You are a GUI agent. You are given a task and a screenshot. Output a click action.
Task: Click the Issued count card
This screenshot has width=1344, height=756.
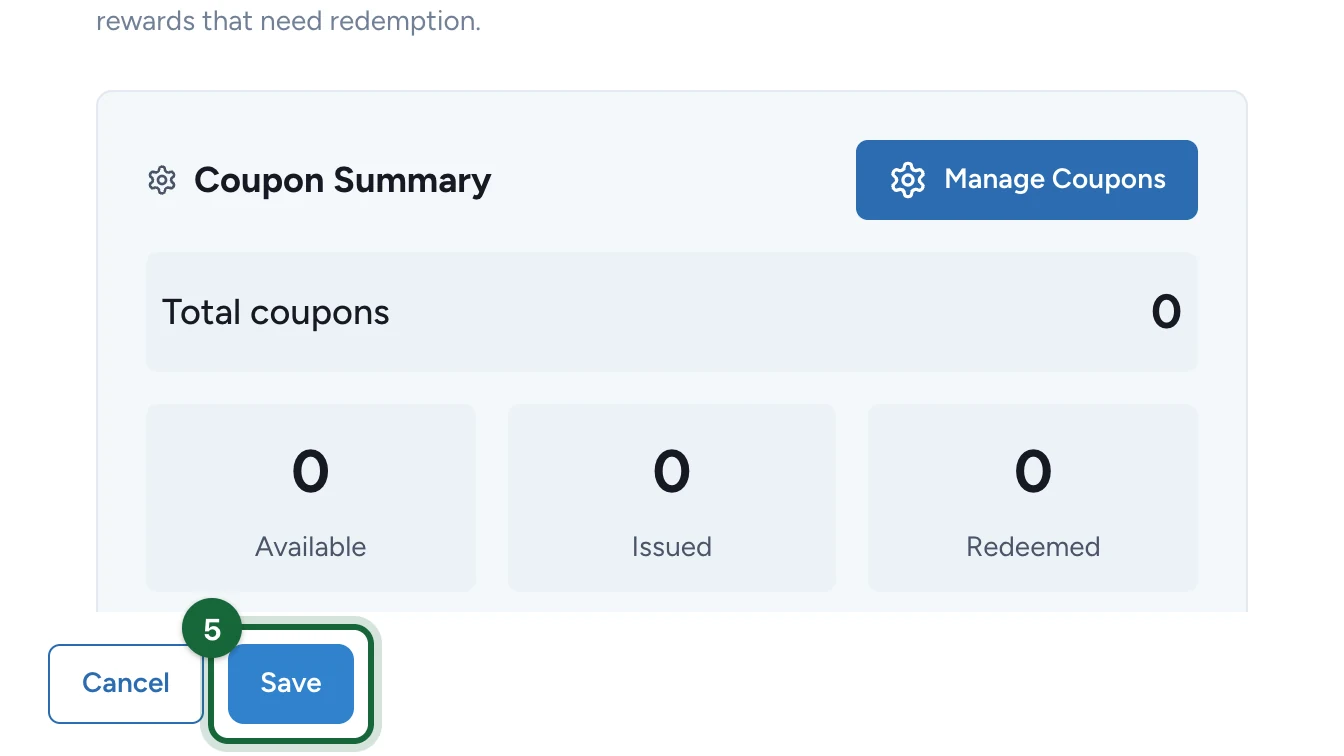click(x=672, y=498)
